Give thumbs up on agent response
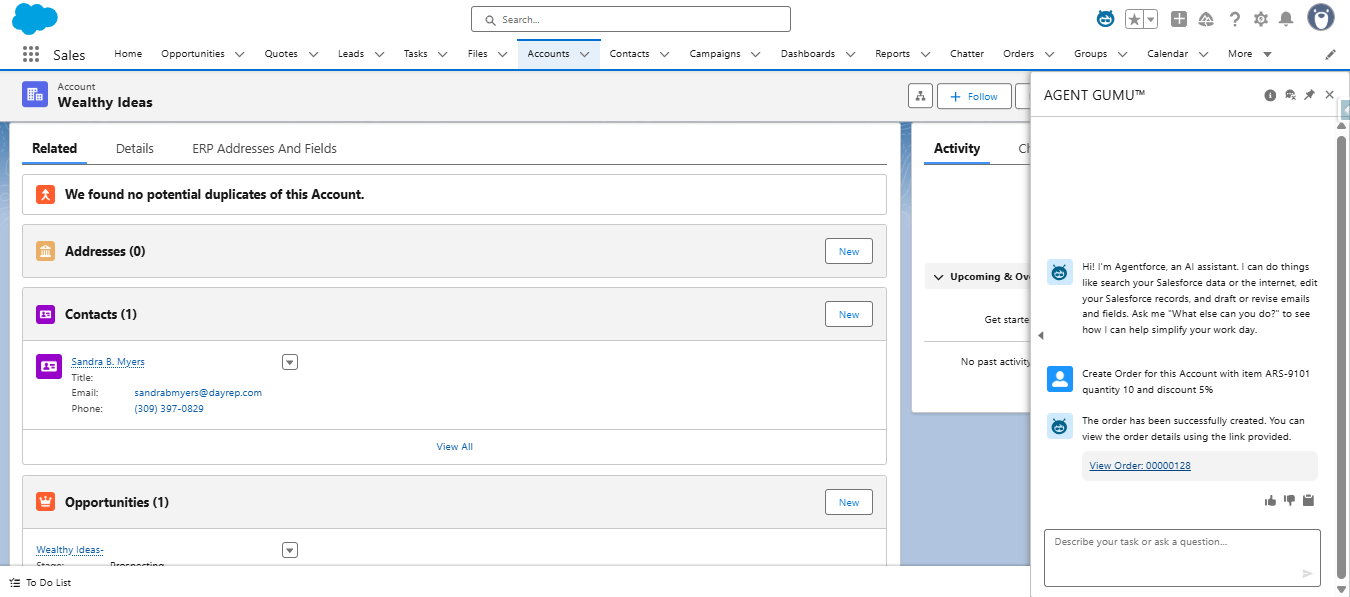 pos(1270,500)
